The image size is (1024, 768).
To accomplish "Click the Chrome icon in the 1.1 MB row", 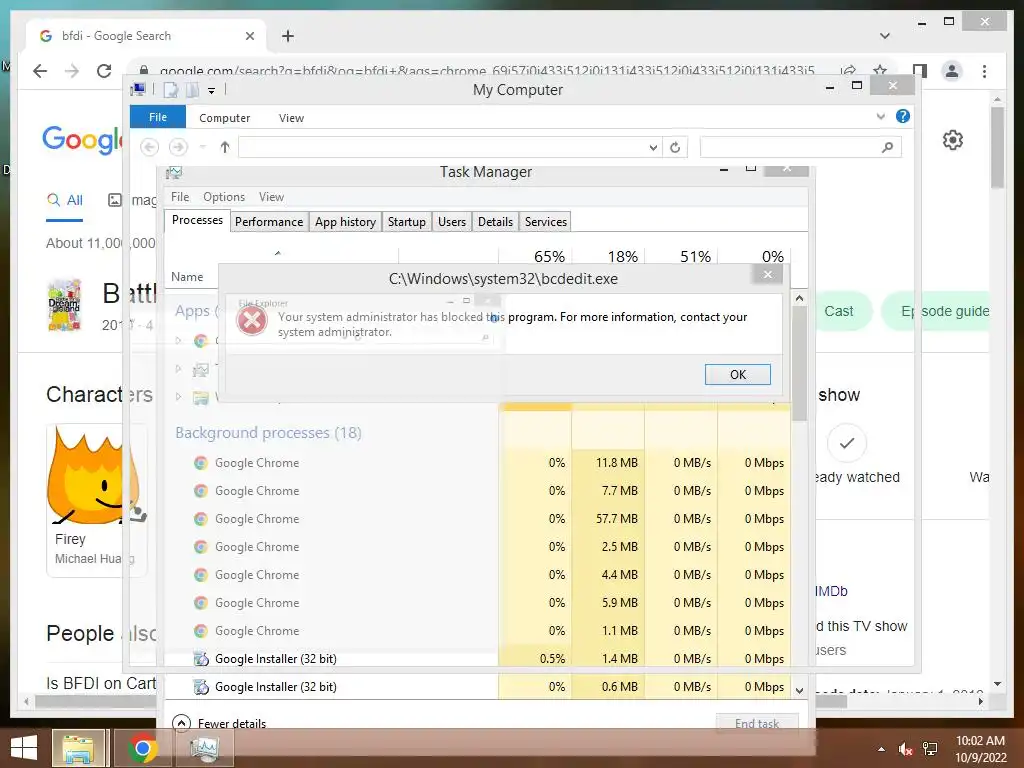I will coord(201,631).
